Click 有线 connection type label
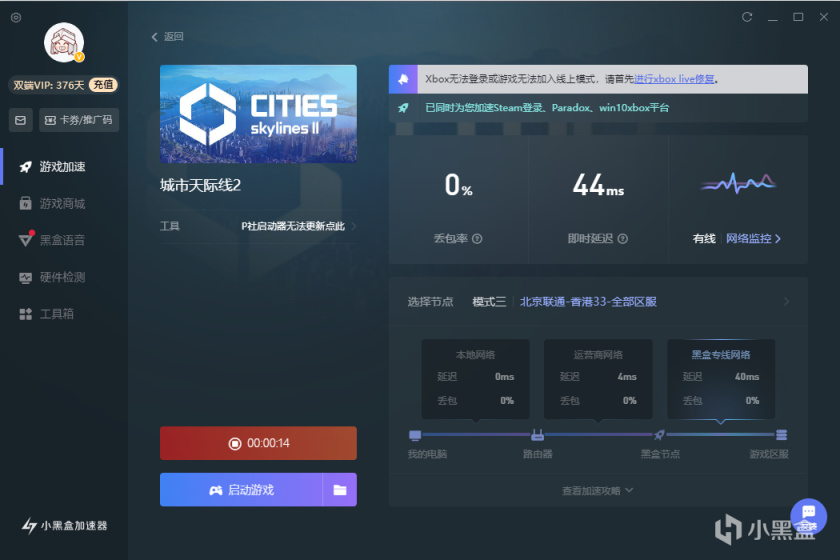840x560 pixels. [704, 239]
